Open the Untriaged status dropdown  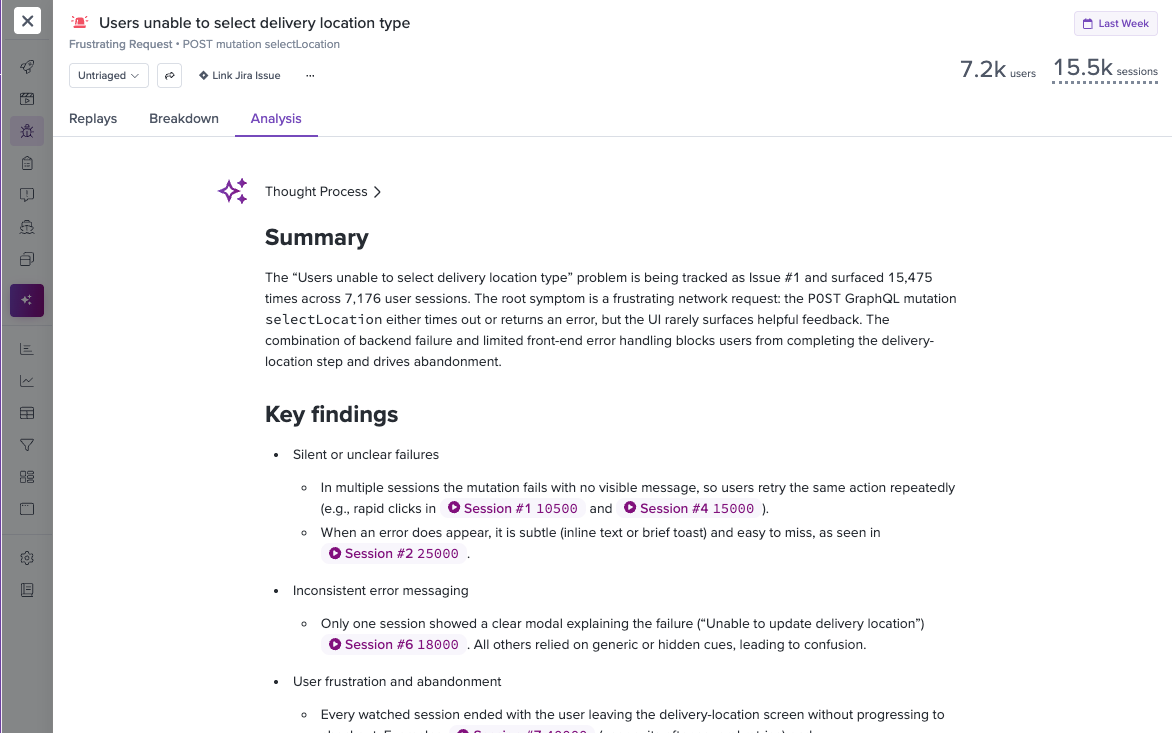coord(108,75)
